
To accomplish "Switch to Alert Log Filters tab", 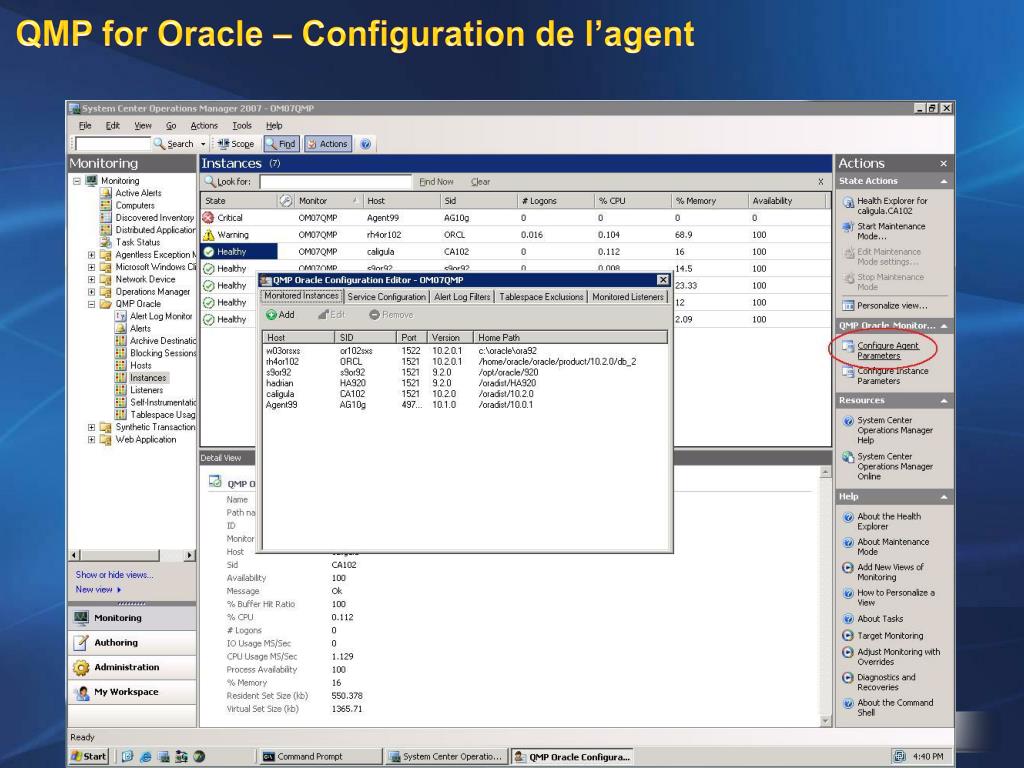I will 462,297.
